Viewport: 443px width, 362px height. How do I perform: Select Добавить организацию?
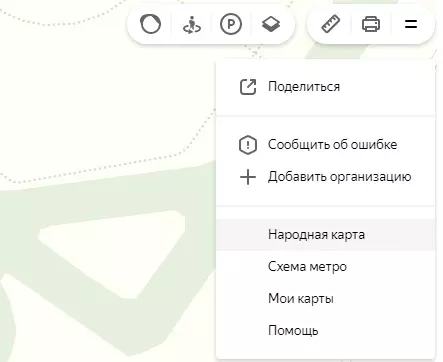(326, 177)
